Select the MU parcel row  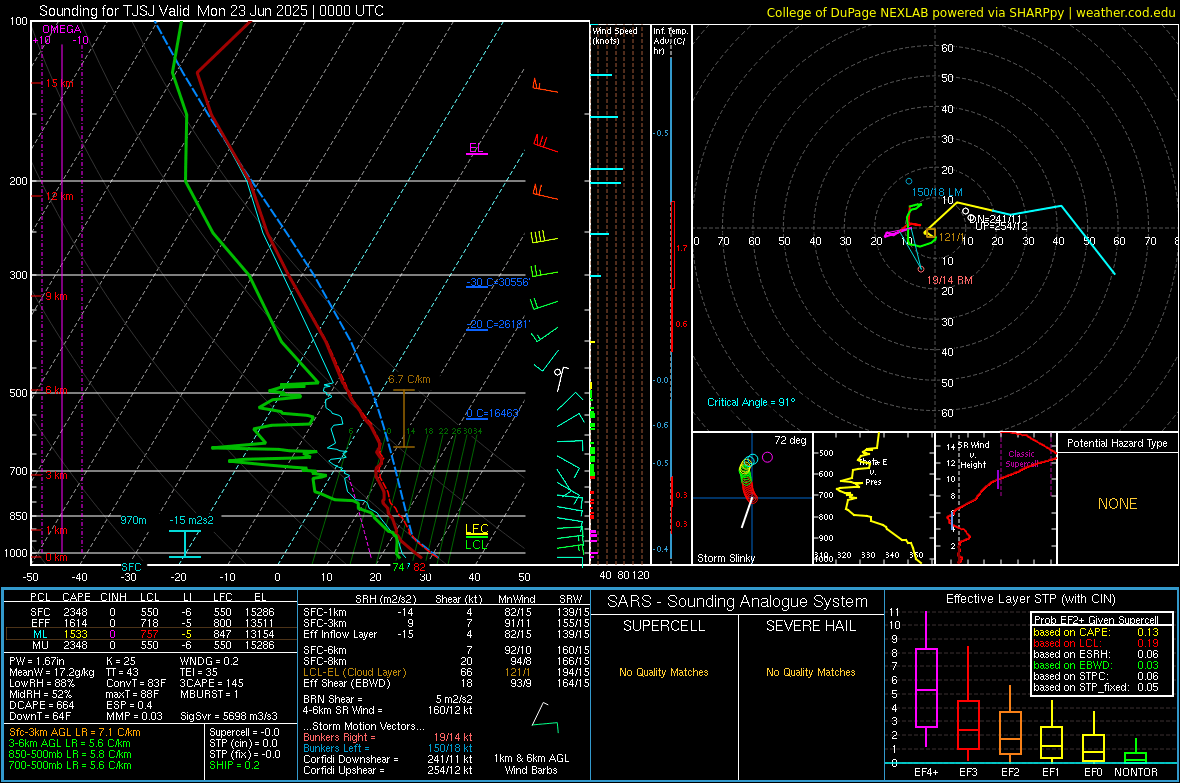pos(149,645)
